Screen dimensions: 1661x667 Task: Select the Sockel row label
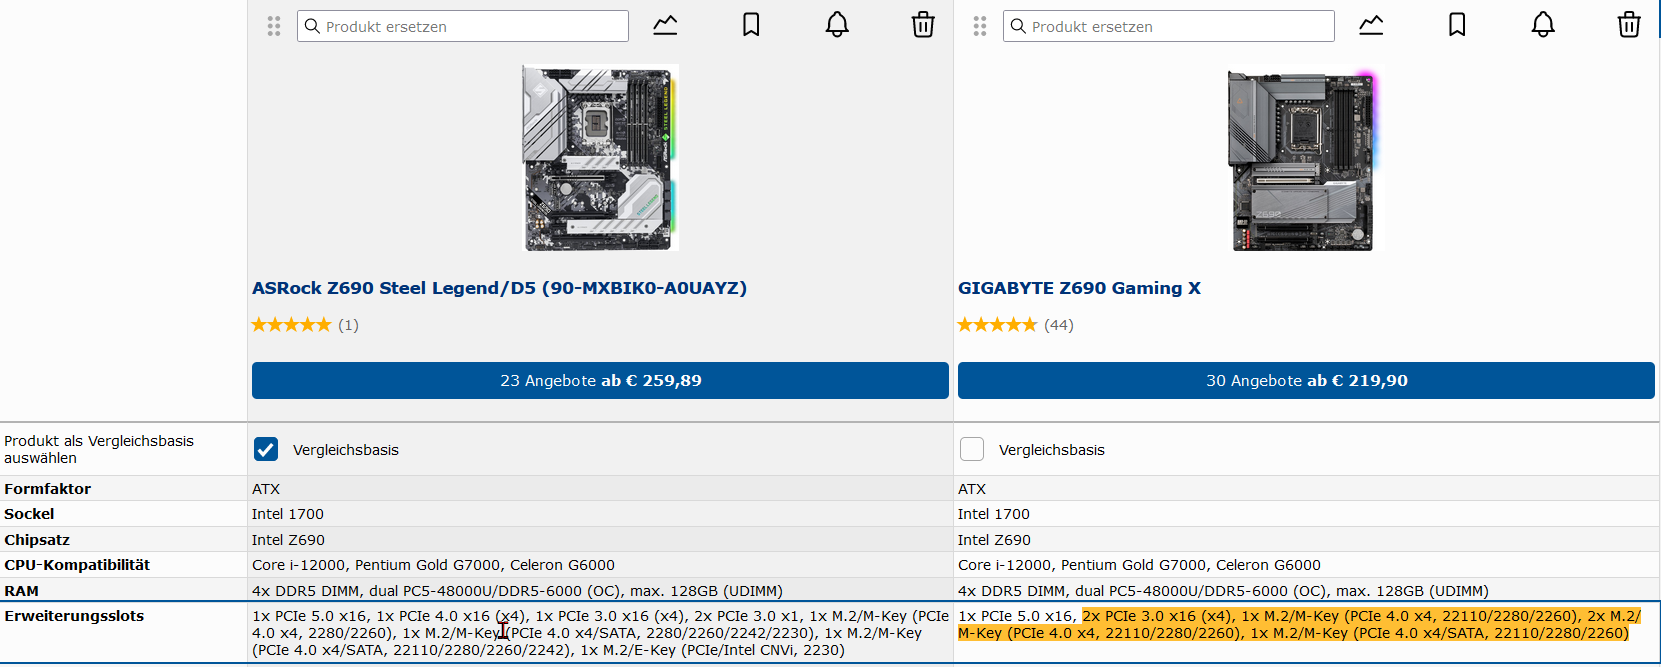[x=29, y=514]
